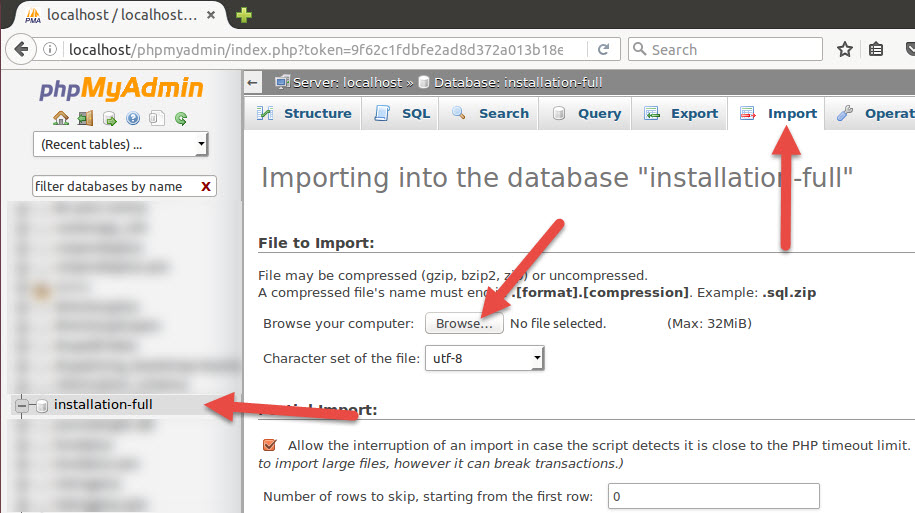Open phpMyAdmin documentation help icon

click(133, 118)
